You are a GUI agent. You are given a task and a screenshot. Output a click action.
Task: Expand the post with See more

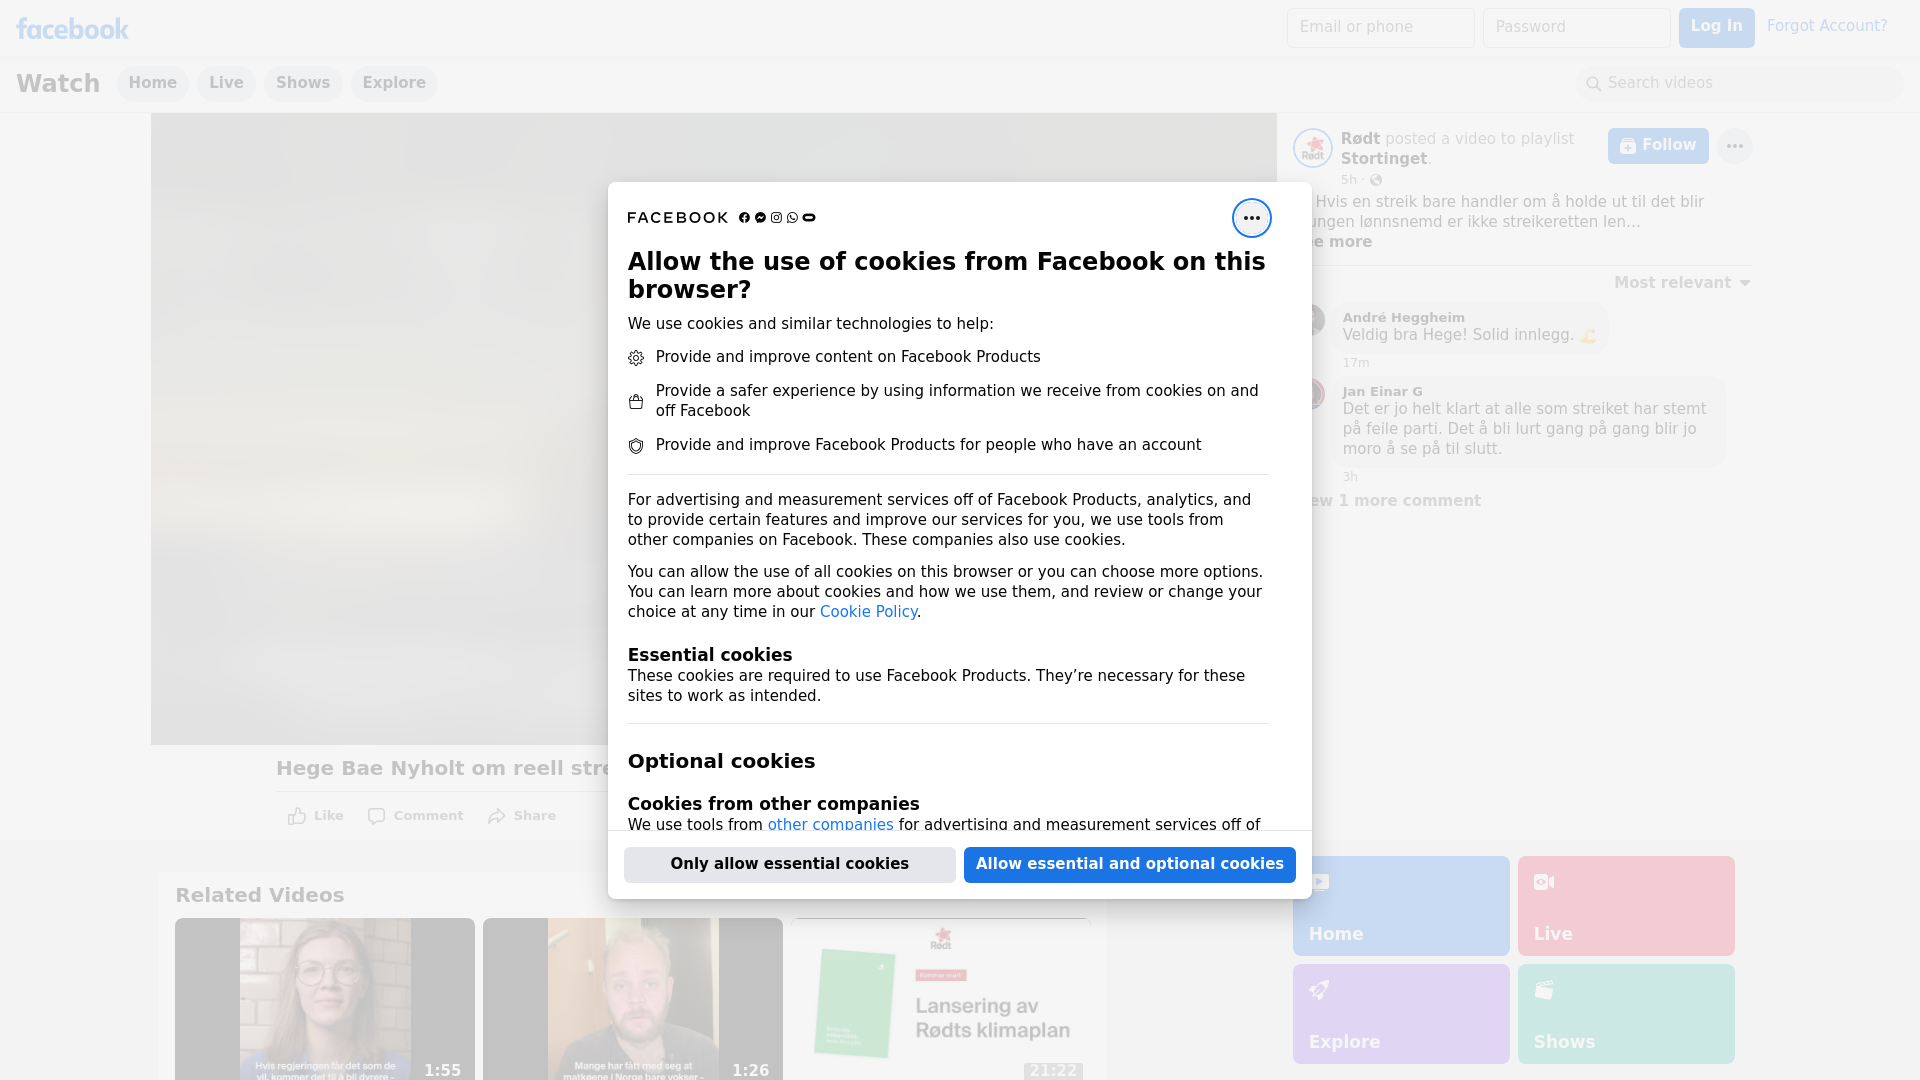1342,242
